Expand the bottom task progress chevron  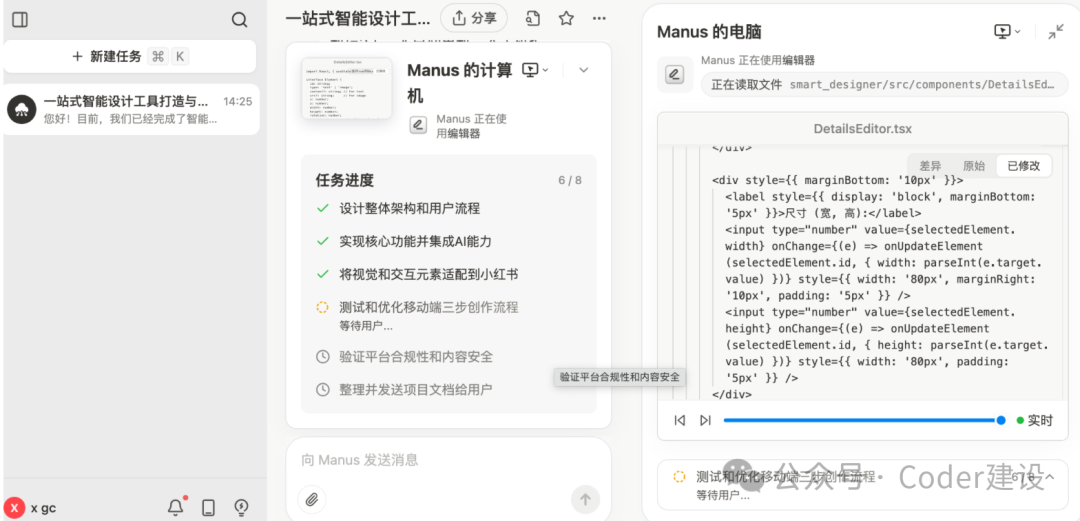point(1050,476)
